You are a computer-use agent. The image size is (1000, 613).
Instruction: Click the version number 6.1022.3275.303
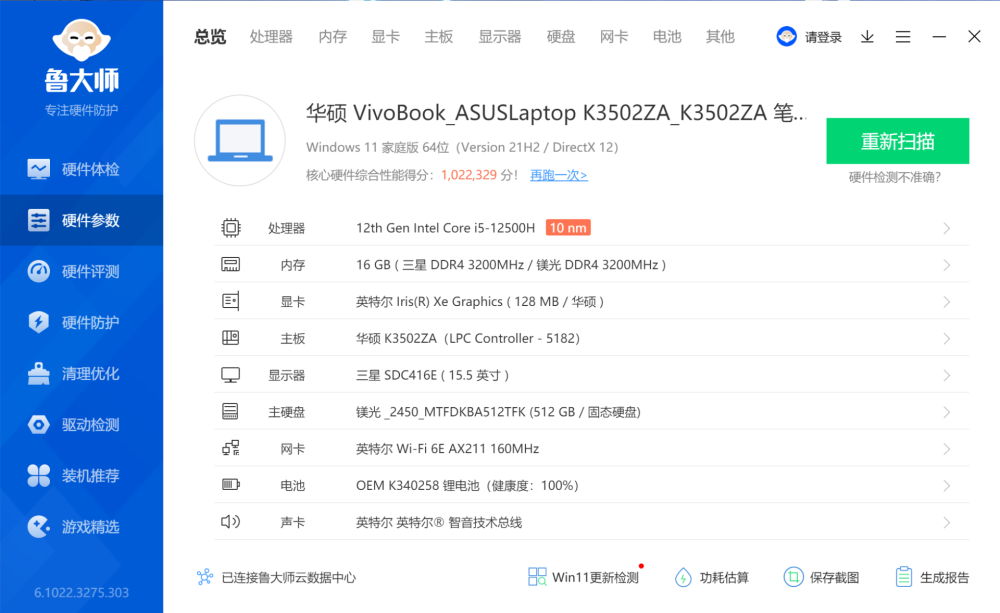point(82,593)
